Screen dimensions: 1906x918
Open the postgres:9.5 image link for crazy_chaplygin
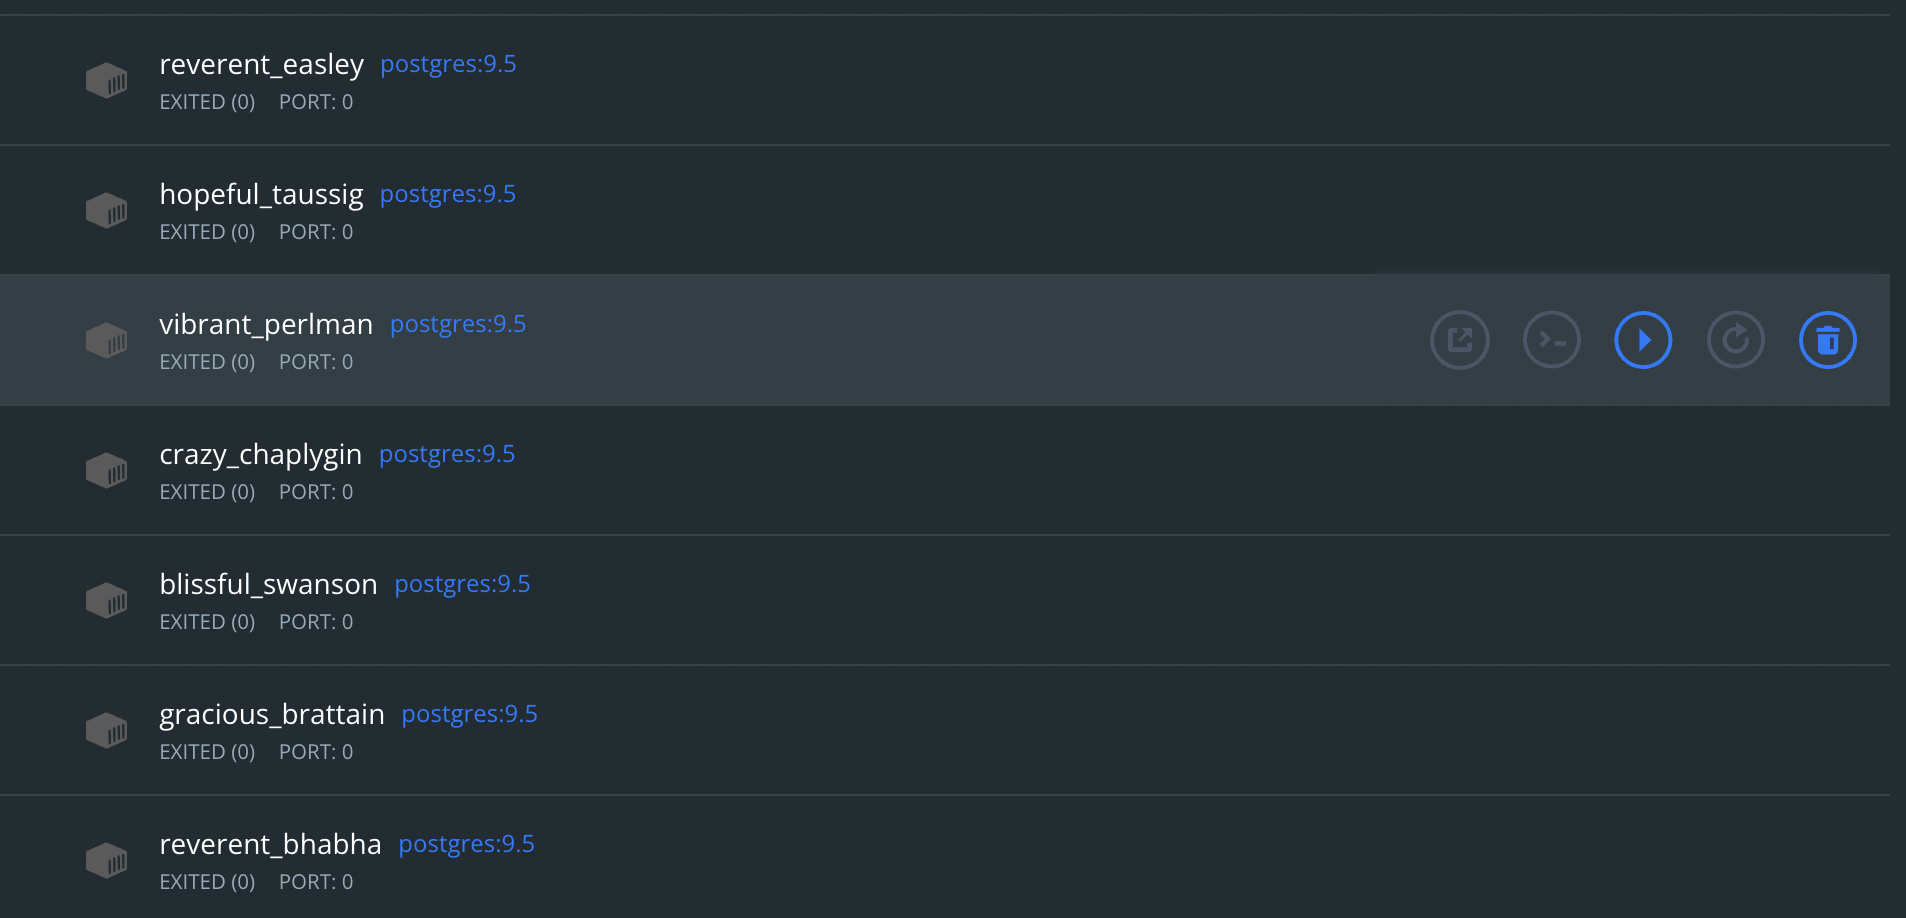click(x=447, y=453)
